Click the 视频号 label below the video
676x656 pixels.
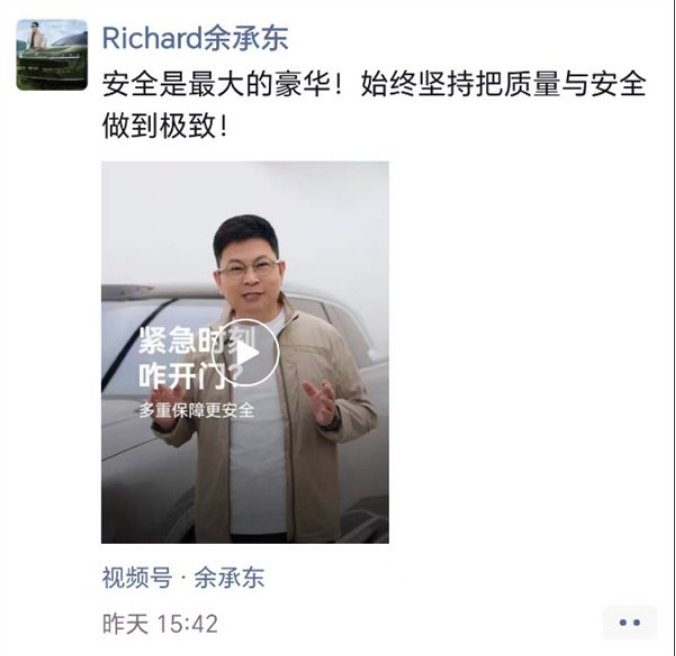(137, 577)
